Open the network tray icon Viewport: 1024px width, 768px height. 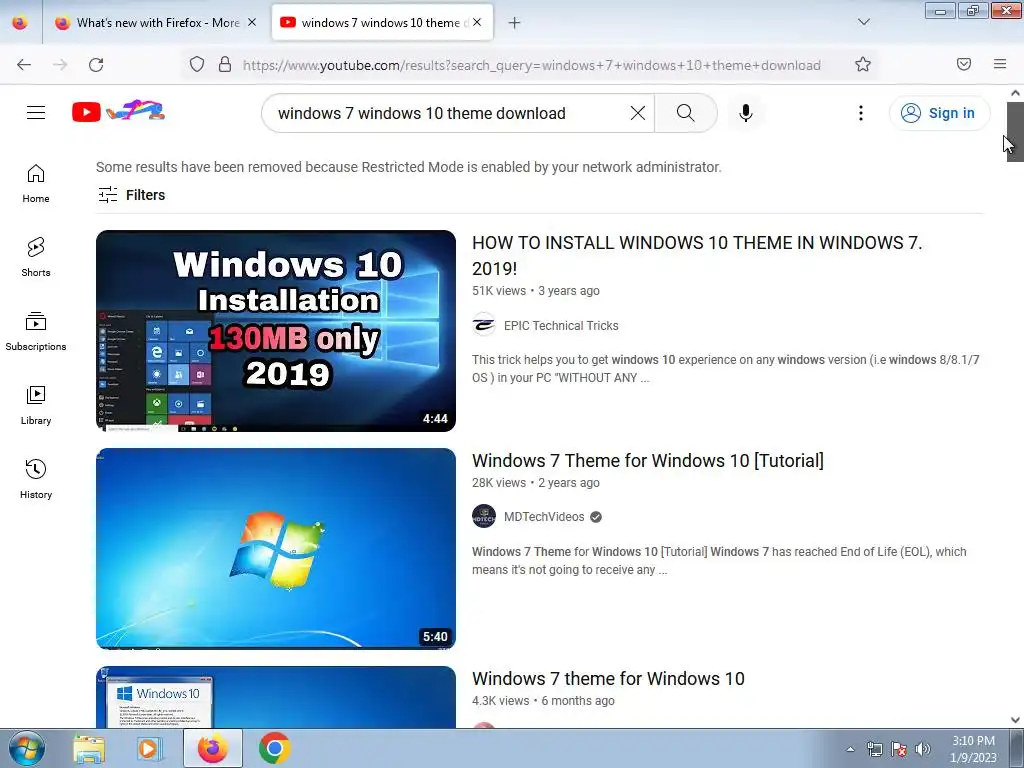(x=874, y=749)
